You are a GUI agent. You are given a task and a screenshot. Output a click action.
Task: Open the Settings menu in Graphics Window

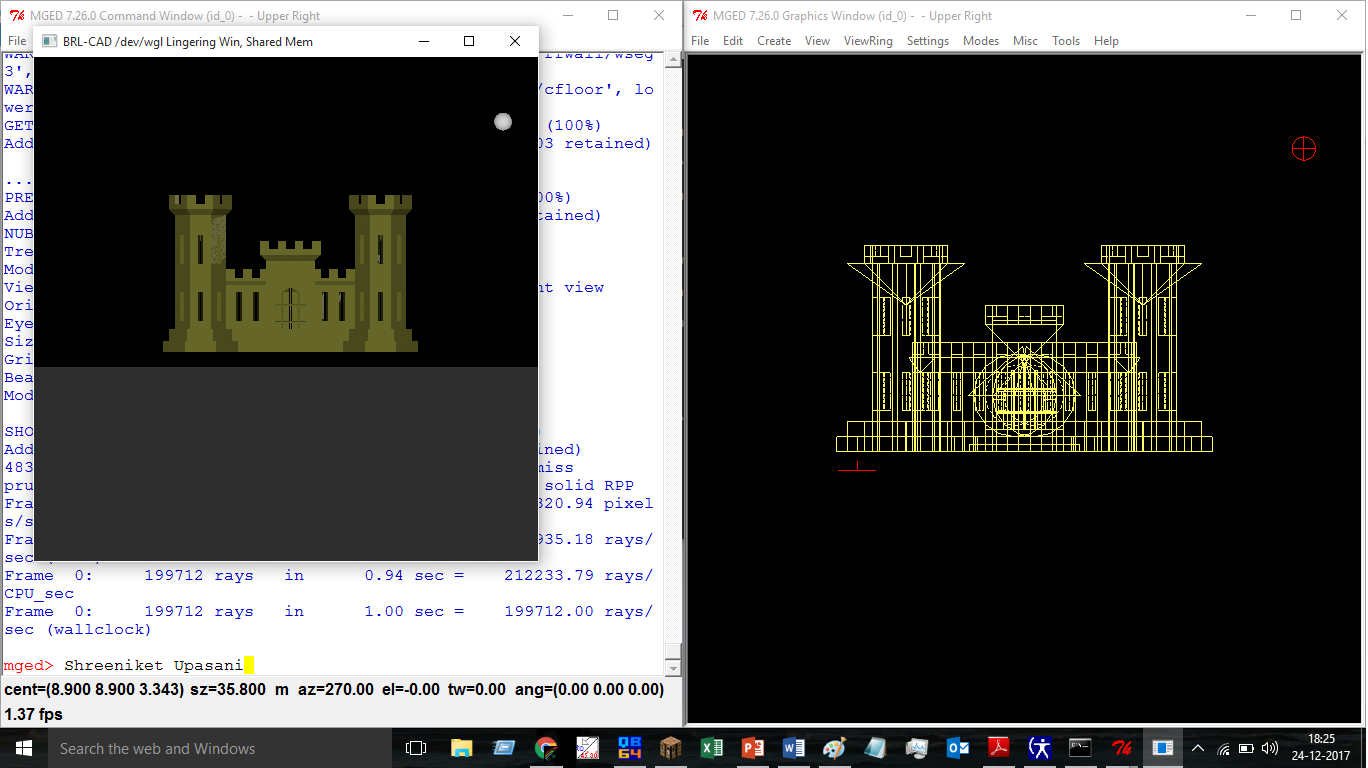click(x=928, y=41)
